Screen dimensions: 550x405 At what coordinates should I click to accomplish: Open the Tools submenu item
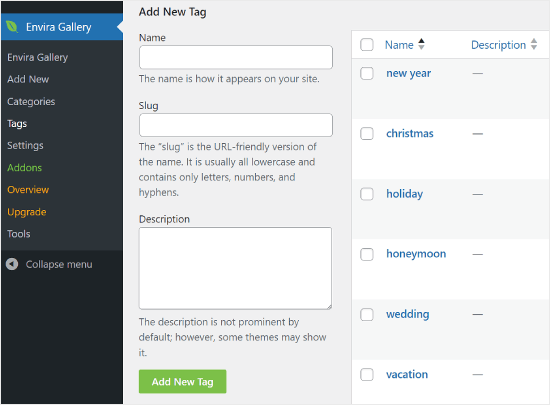coord(19,234)
